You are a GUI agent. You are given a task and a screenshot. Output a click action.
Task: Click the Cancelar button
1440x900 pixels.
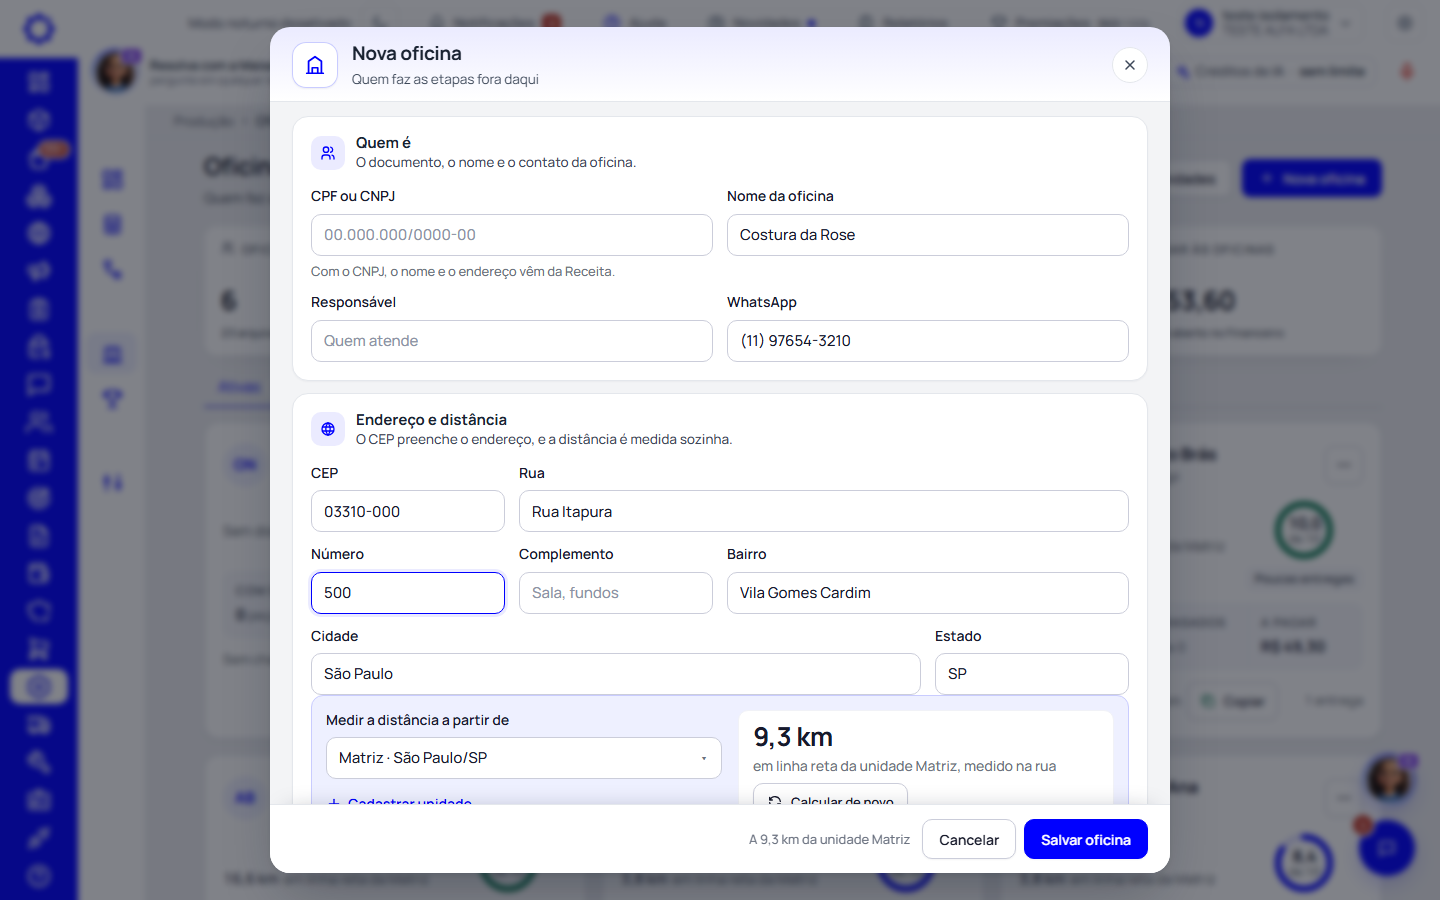(969, 839)
